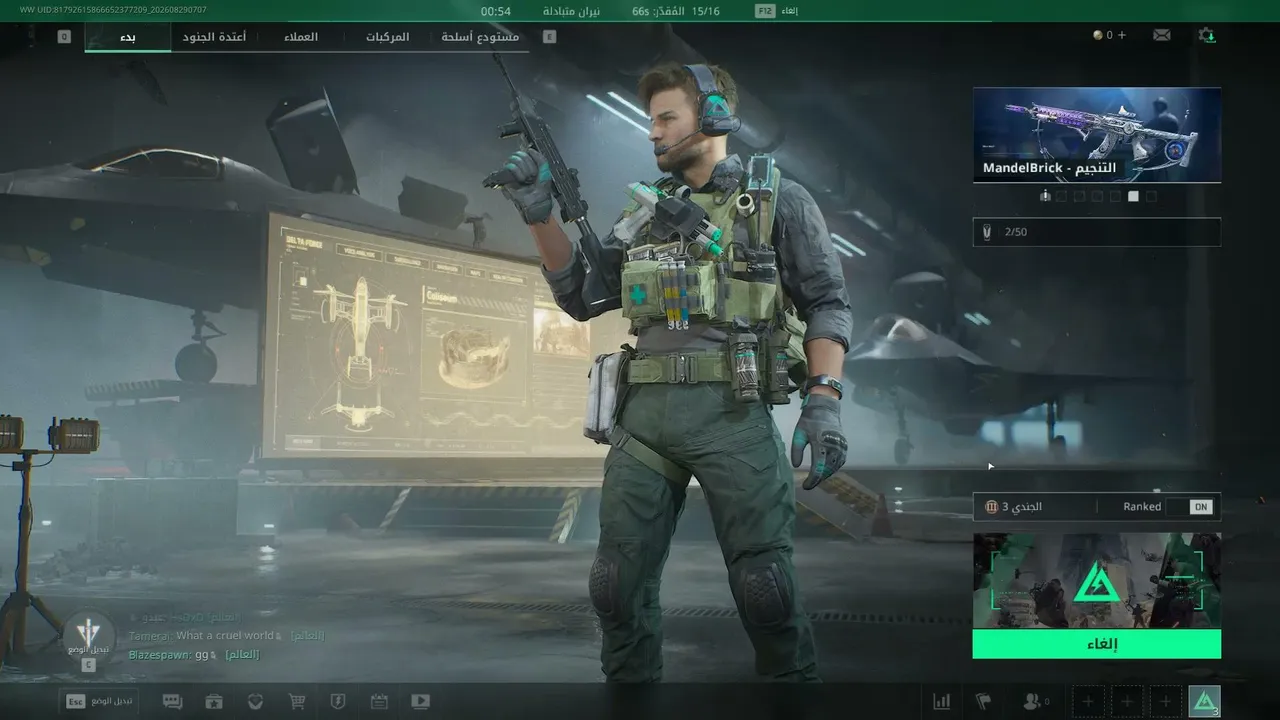Screen dimensions: 1280x720
Task: Click the الجندي 3 rank label
Action: [1022, 507]
